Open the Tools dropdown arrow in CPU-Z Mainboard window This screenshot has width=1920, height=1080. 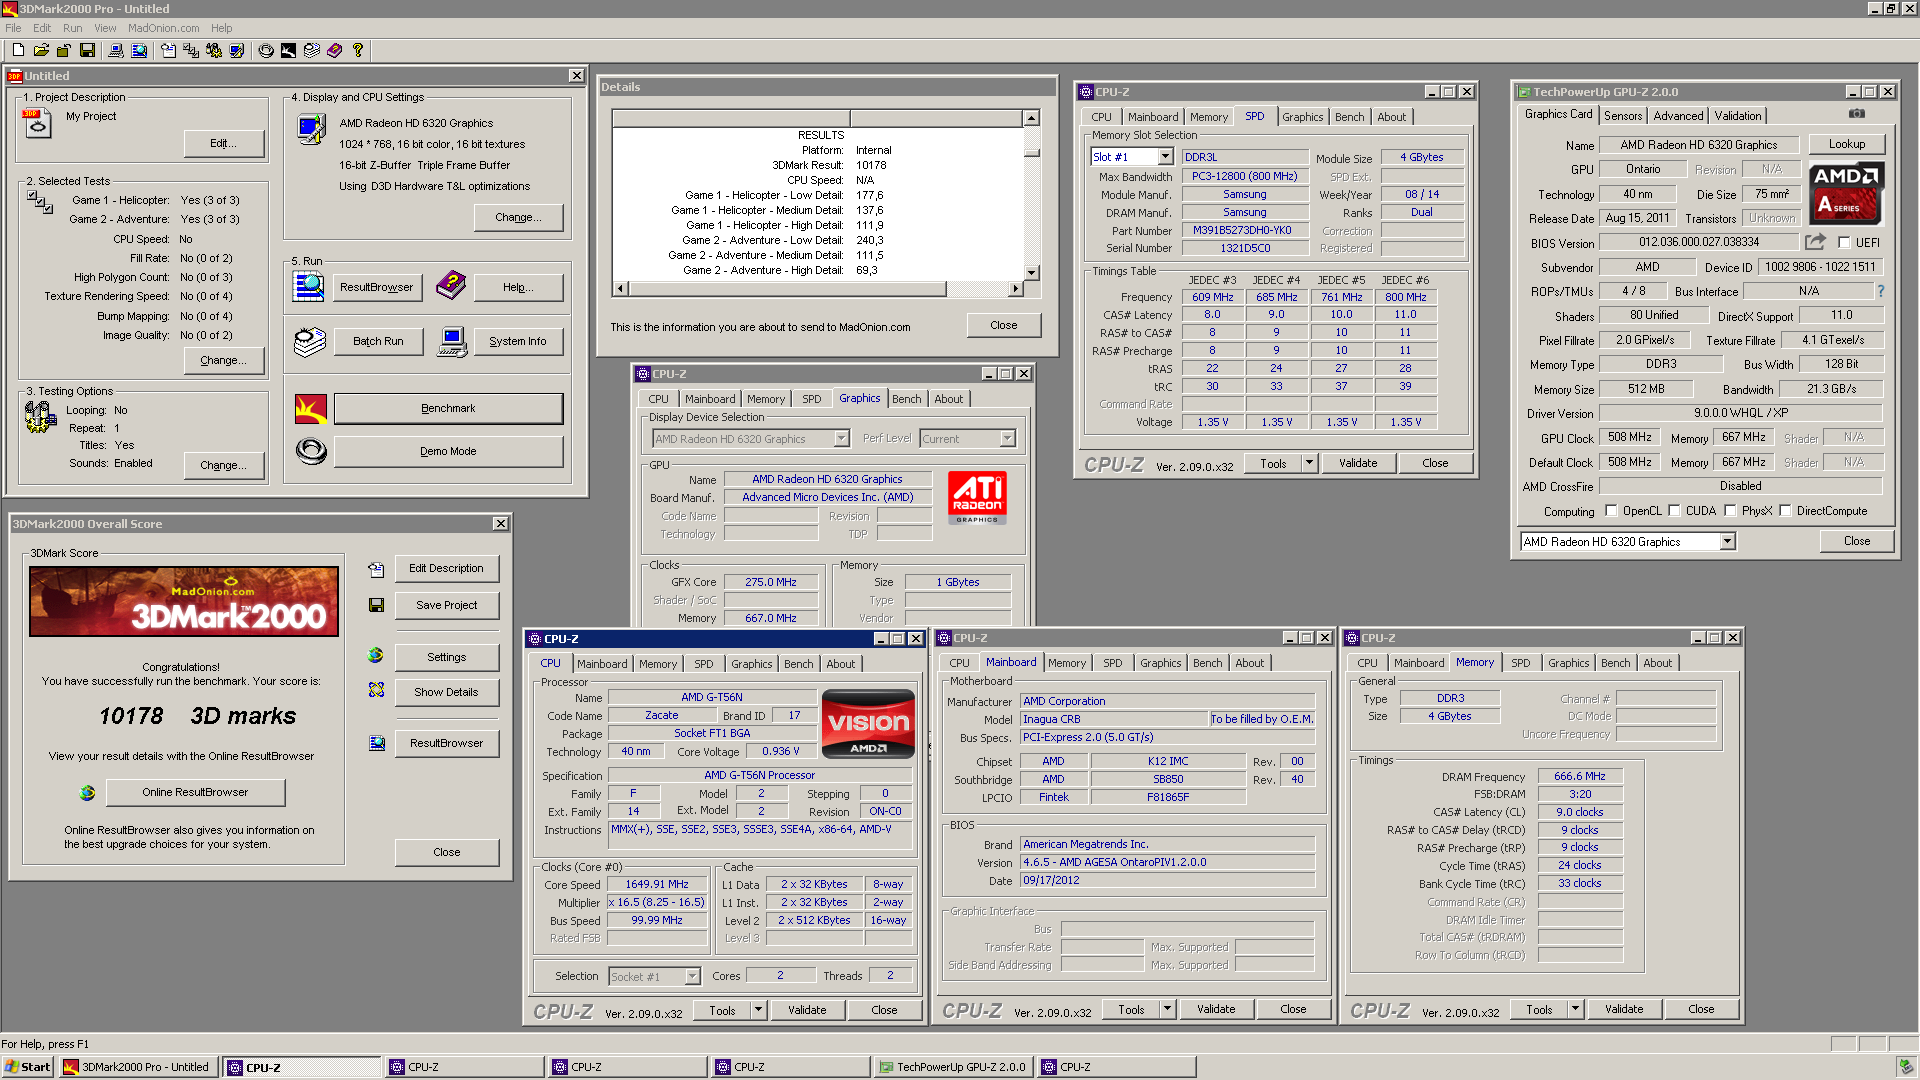coord(1167,1009)
